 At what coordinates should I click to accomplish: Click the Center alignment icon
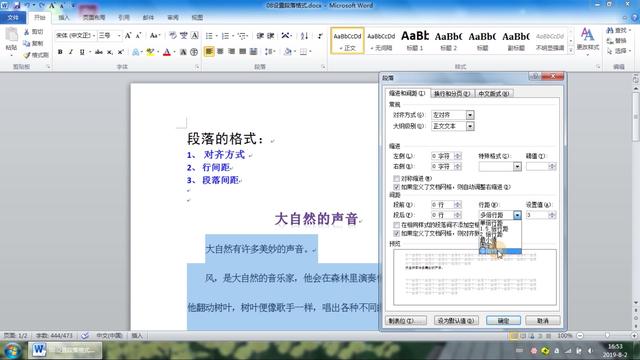point(220,51)
